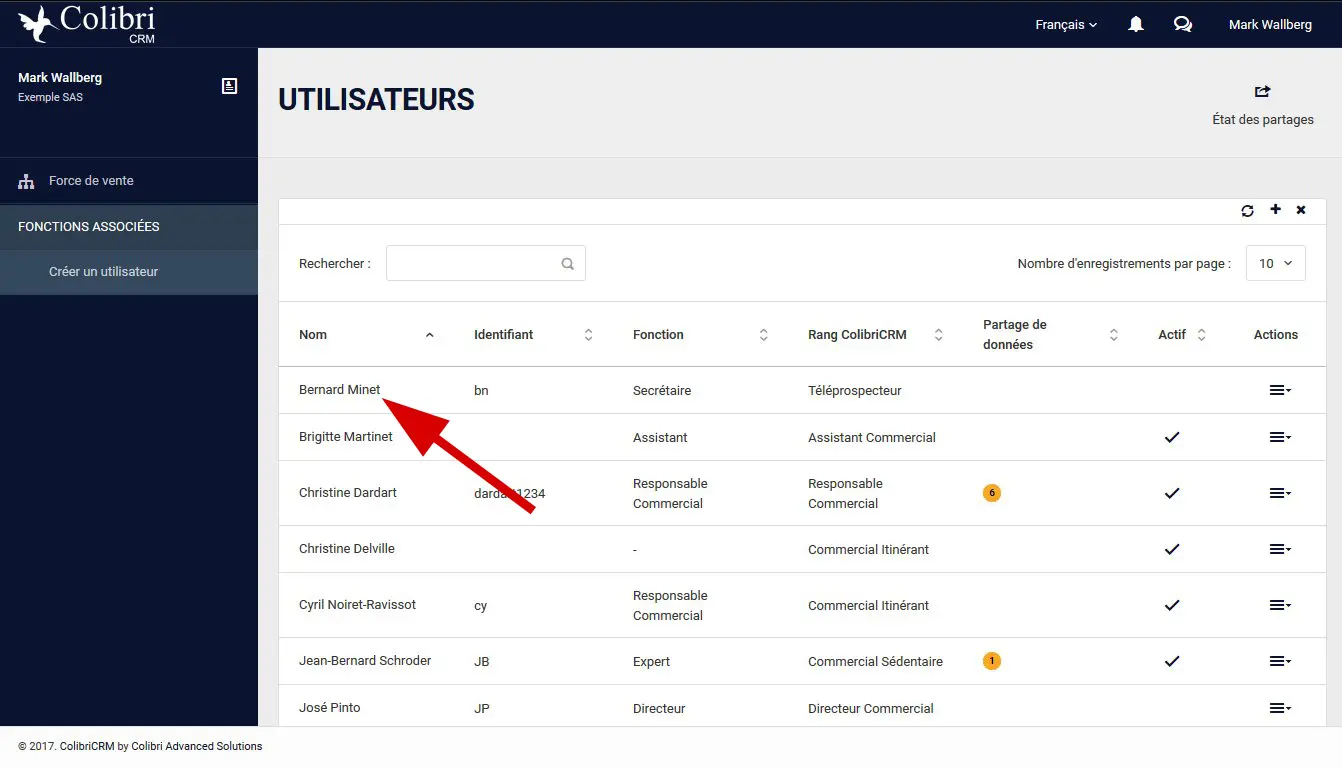Open actions menu for Cyril Noiret-Ravissot
The height and width of the screenshot is (768, 1342).
pos(1280,605)
